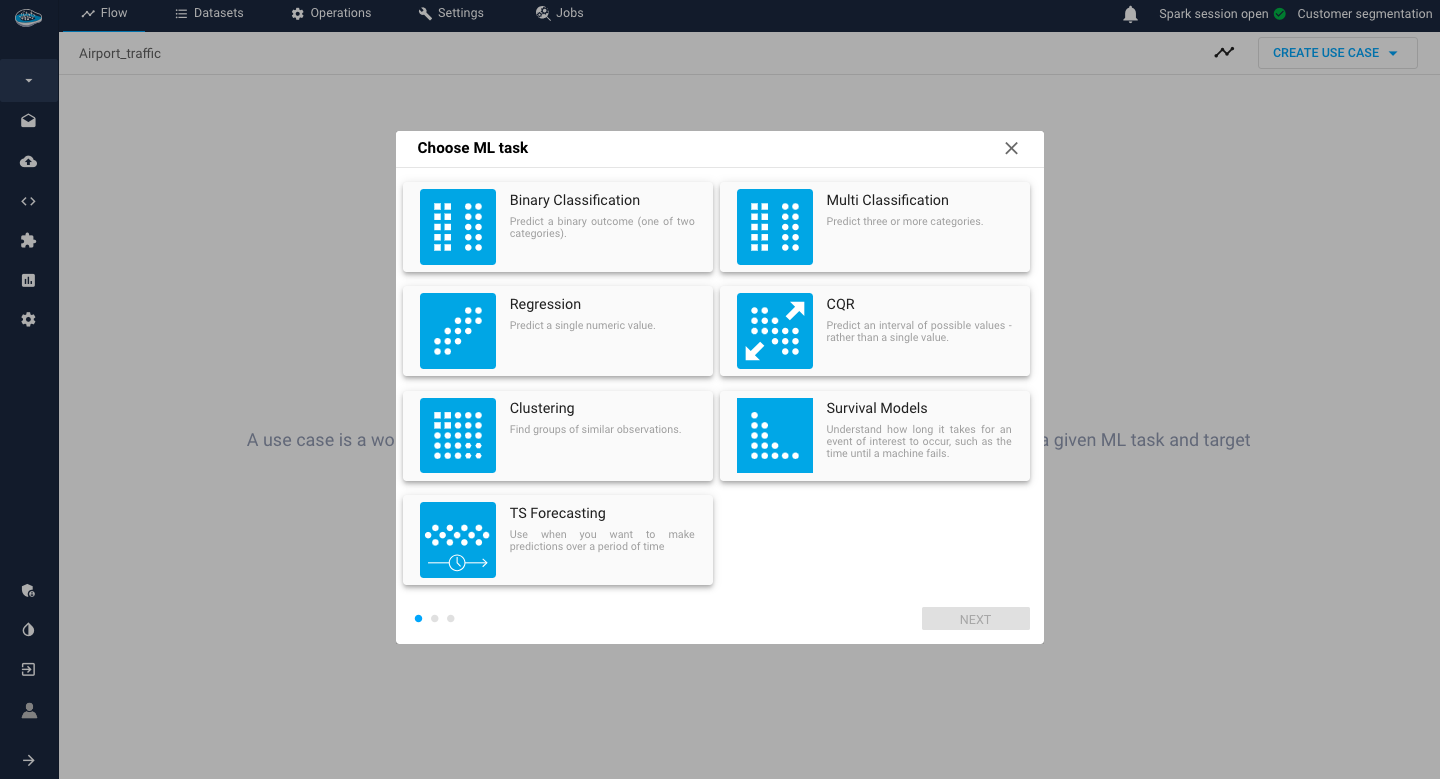The width and height of the screenshot is (1440, 779).
Task: Close the Choose ML task dialog
Action: pos(1011,148)
